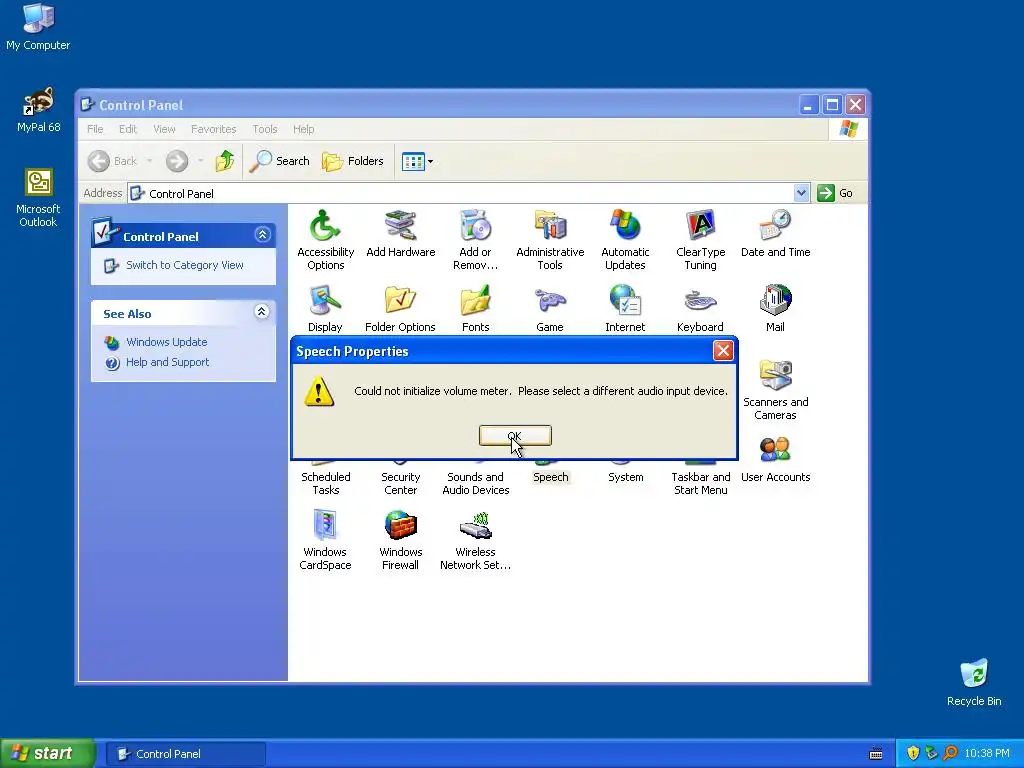Screen dimensions: 1024x768
Task: Open Folder Options icon
Action: (400, 300)
